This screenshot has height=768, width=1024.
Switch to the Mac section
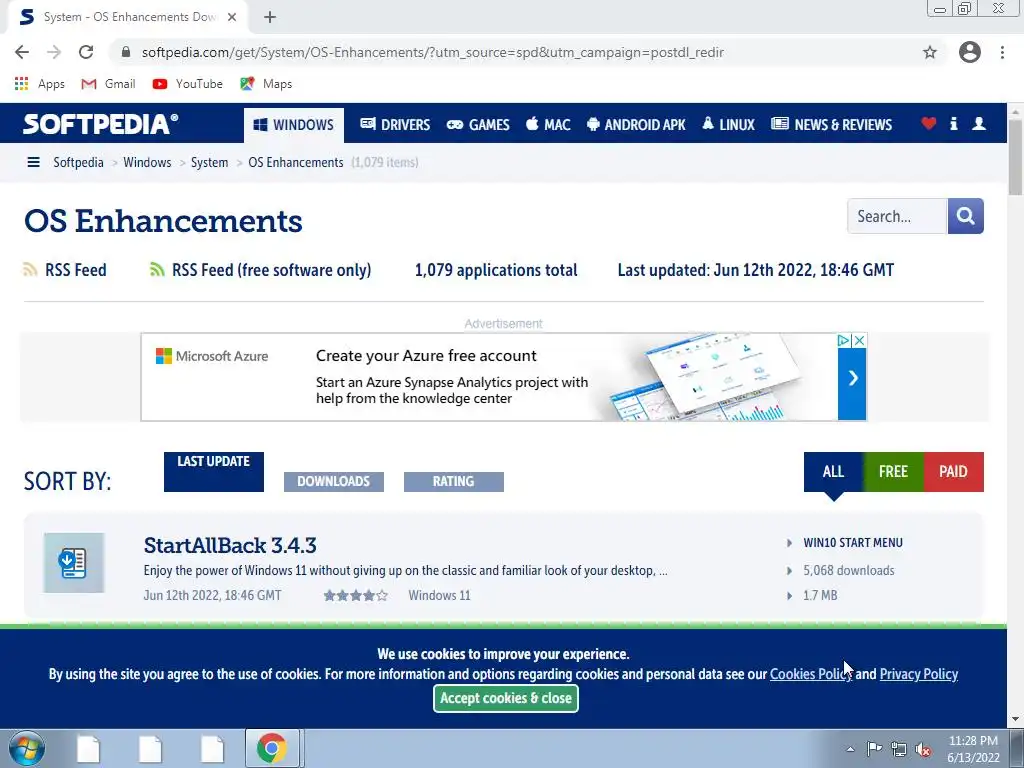tap(548, 125)
